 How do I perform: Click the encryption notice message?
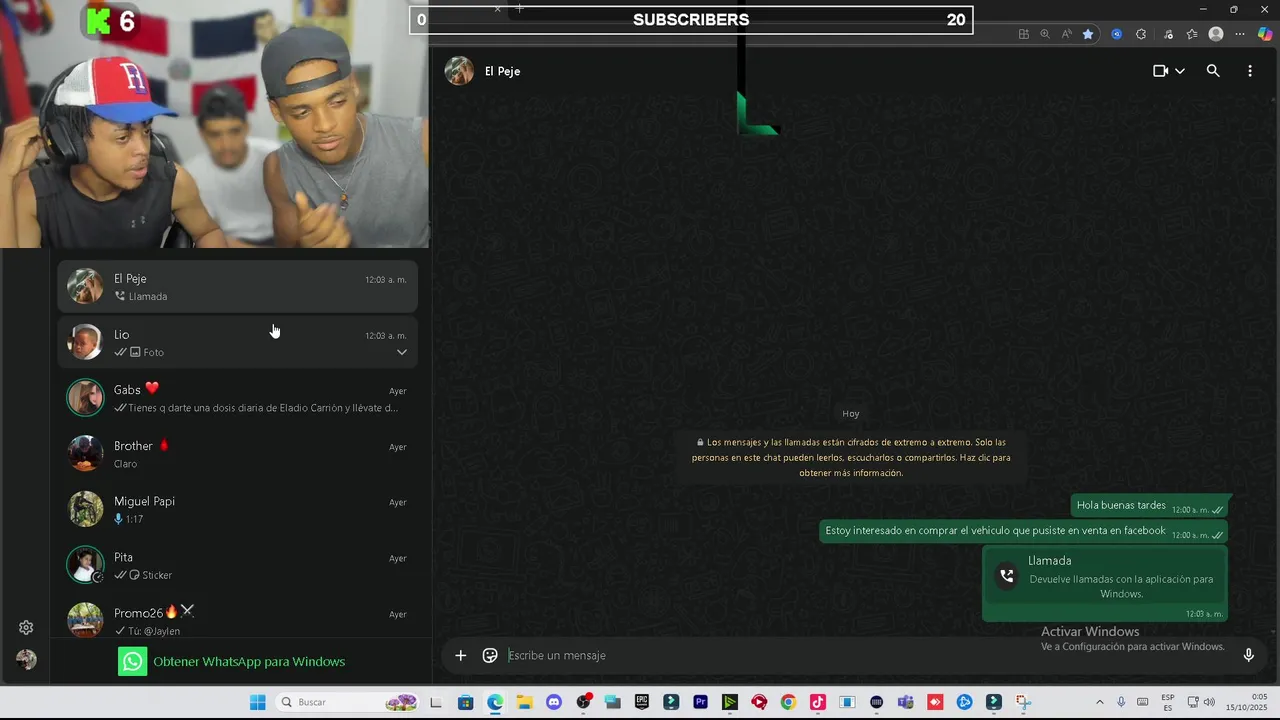tap(851, 457)
